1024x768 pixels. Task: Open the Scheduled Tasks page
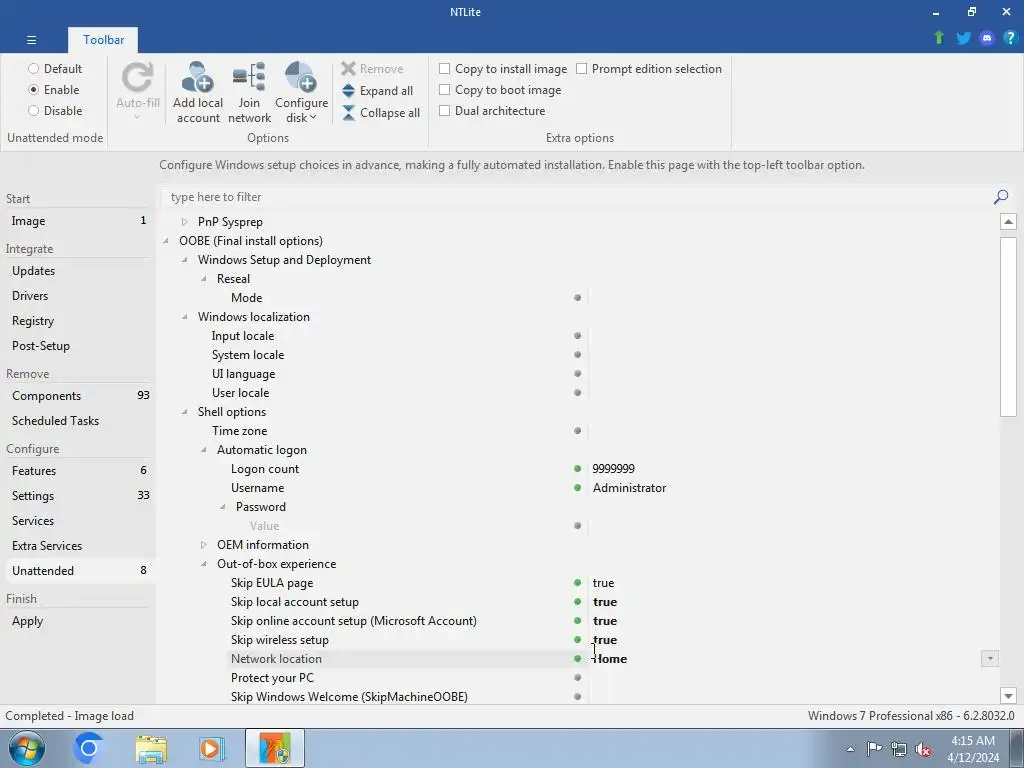pos(78,421)
